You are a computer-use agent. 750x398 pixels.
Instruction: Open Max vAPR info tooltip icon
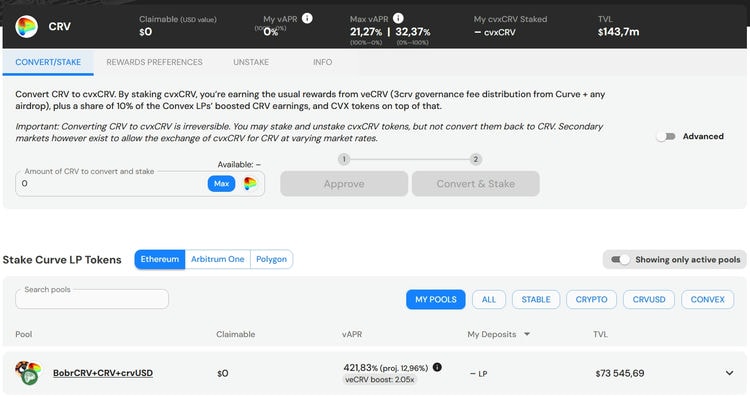pyautogui.click(x=398, y=18)
